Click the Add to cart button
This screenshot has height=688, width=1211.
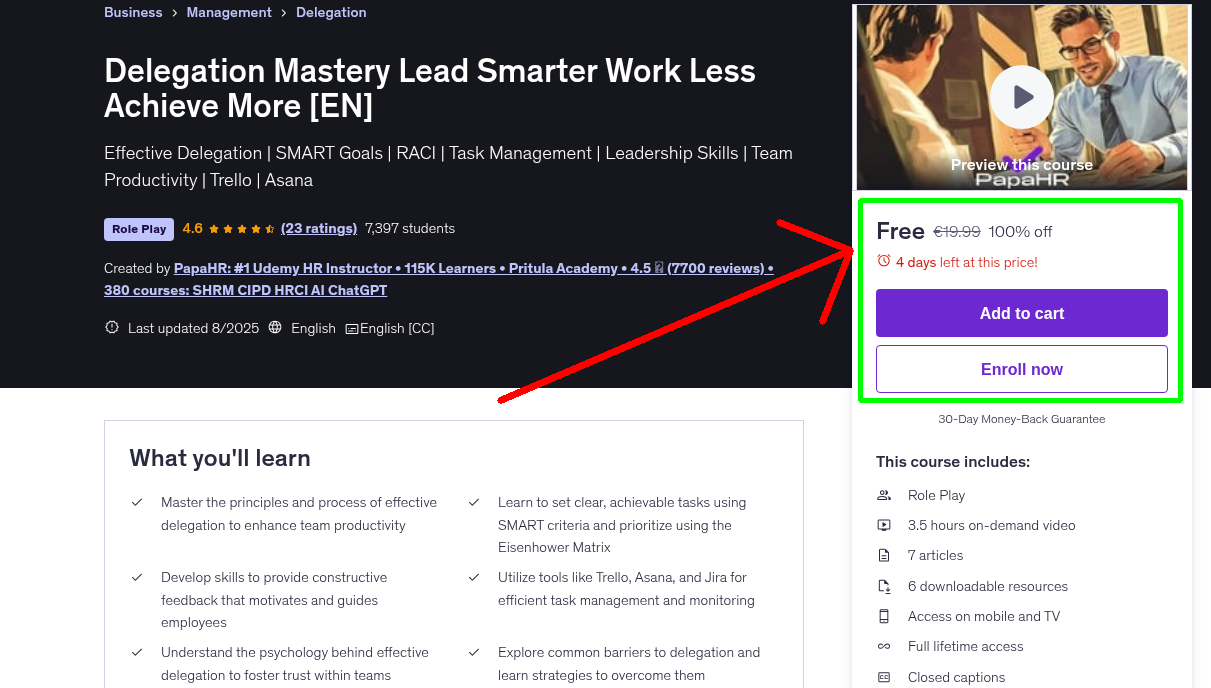pyautogui.click(x=1021, y=313)
